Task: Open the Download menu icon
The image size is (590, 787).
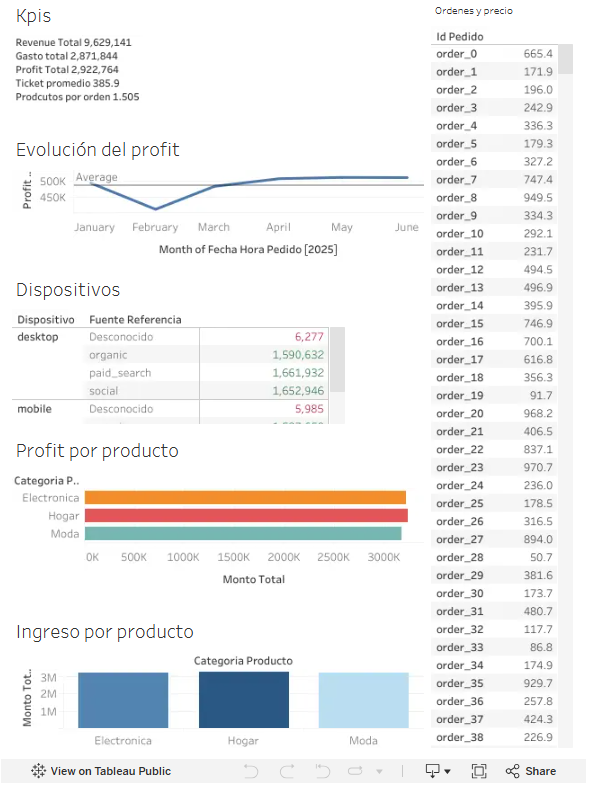Action: (x=437, y=771)
